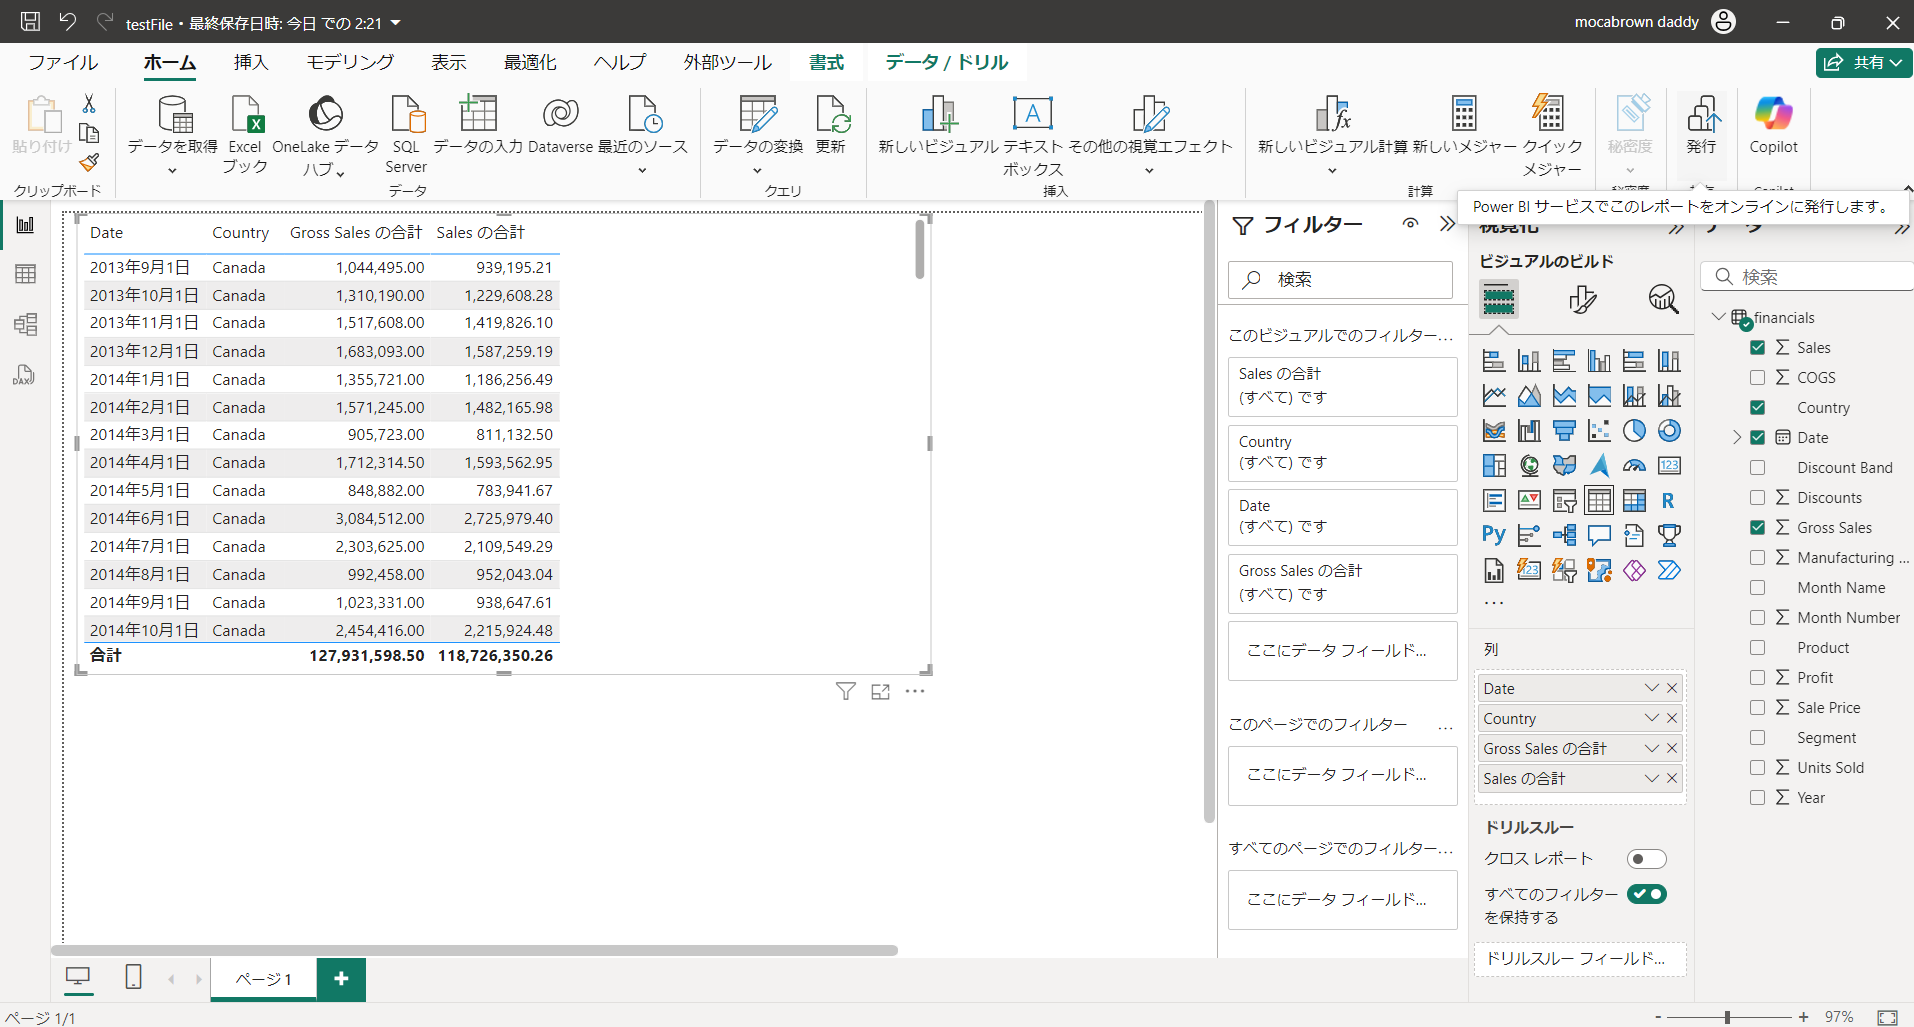Select the pie chart visual
The height and width of the screenshot is (1027, 1914).
coord(1634,430)
